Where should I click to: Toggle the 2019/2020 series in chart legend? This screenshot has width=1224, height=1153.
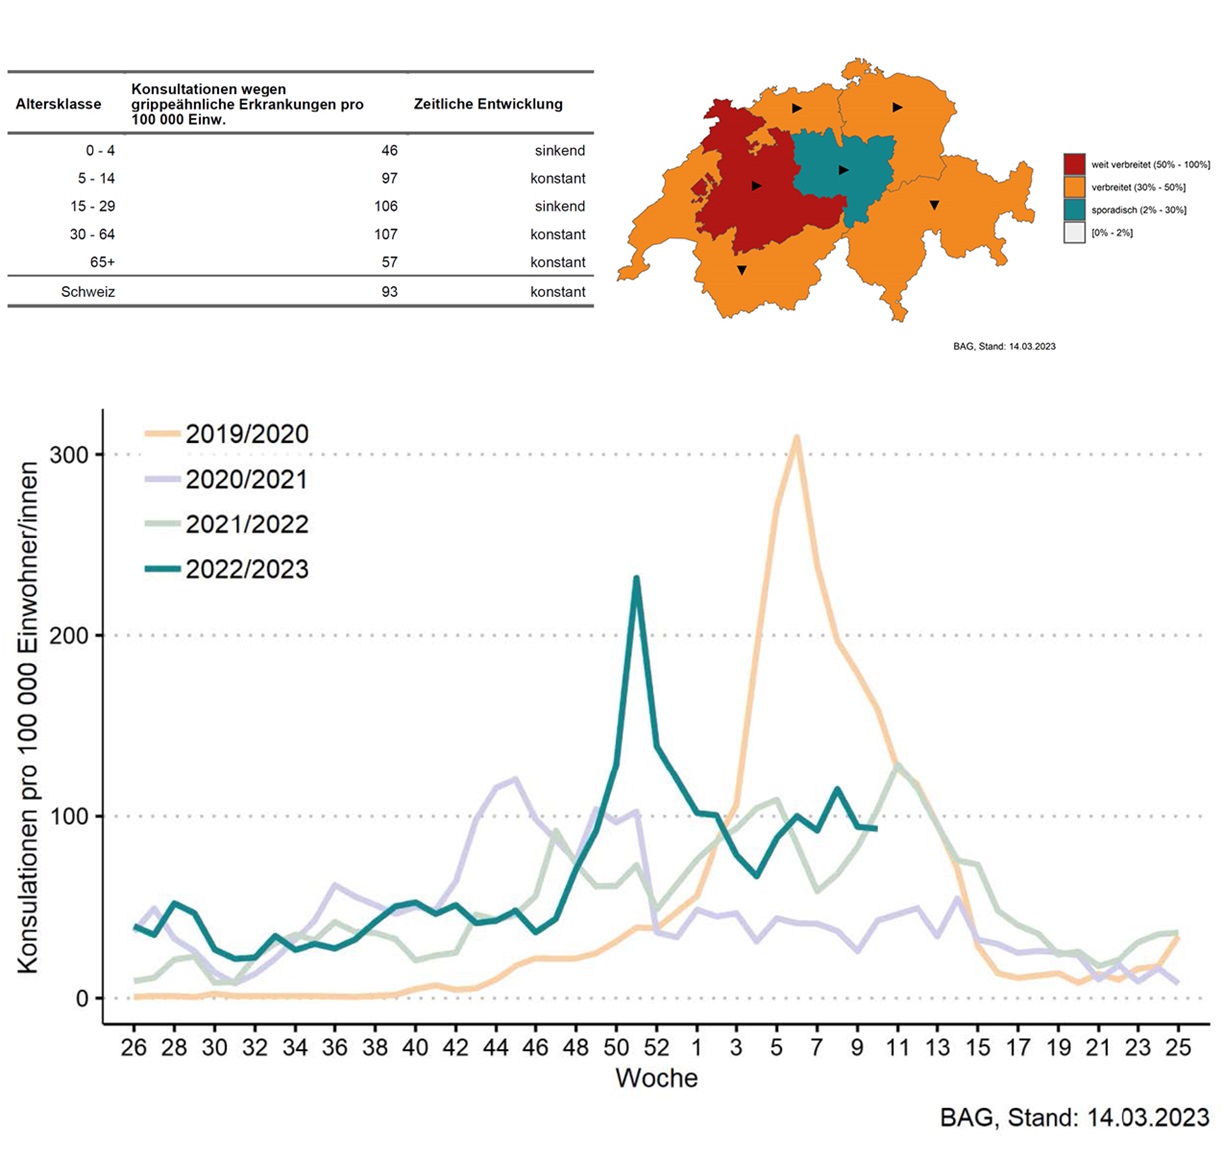pos(246,434)
